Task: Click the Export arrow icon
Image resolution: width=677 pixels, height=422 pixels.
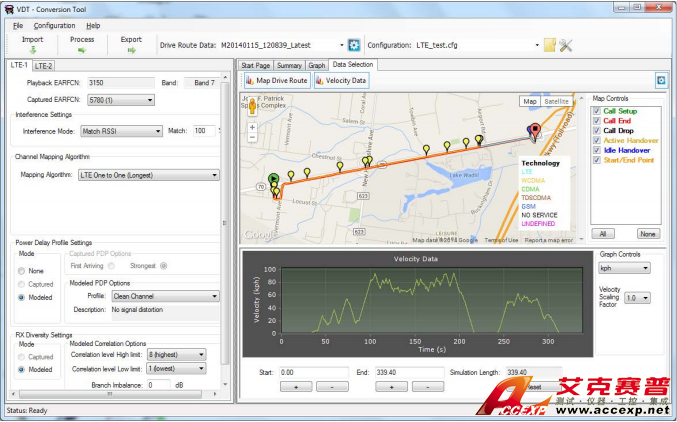Action: click(131, 49)
